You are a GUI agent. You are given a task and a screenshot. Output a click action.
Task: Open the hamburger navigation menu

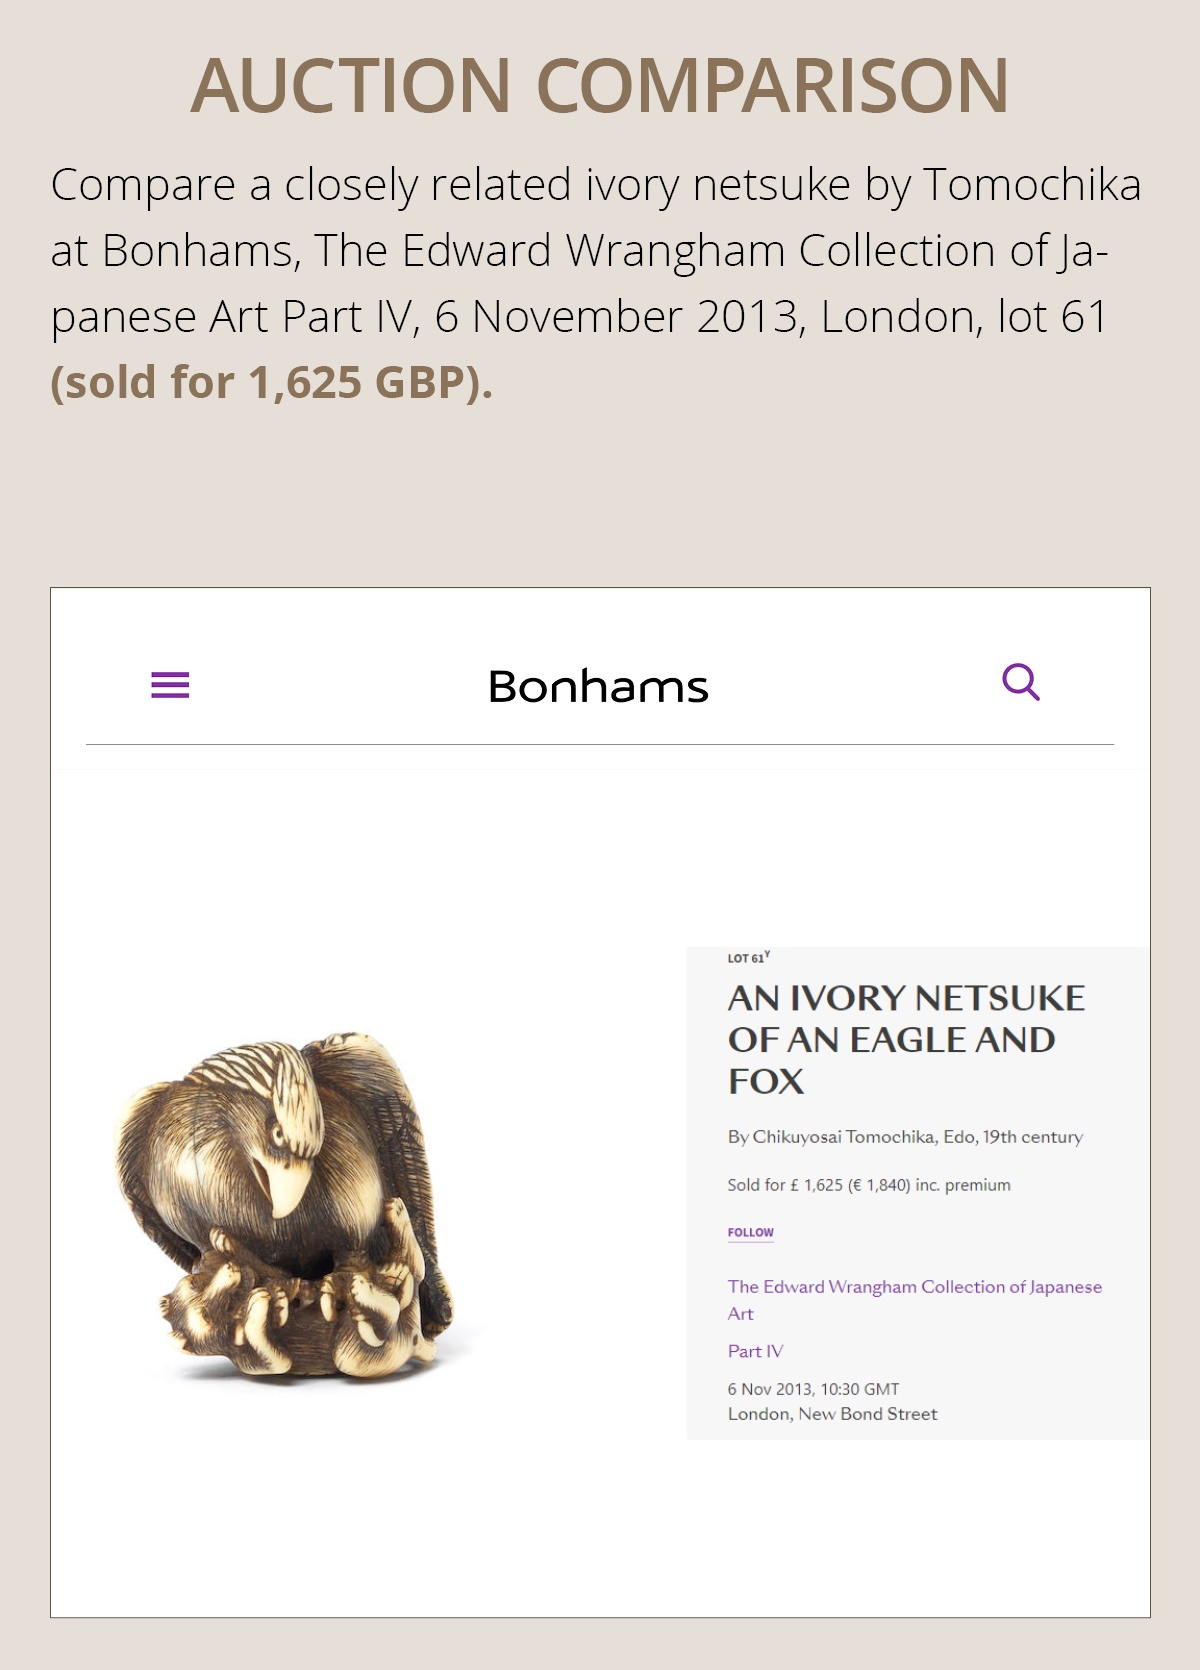(170, 685)
